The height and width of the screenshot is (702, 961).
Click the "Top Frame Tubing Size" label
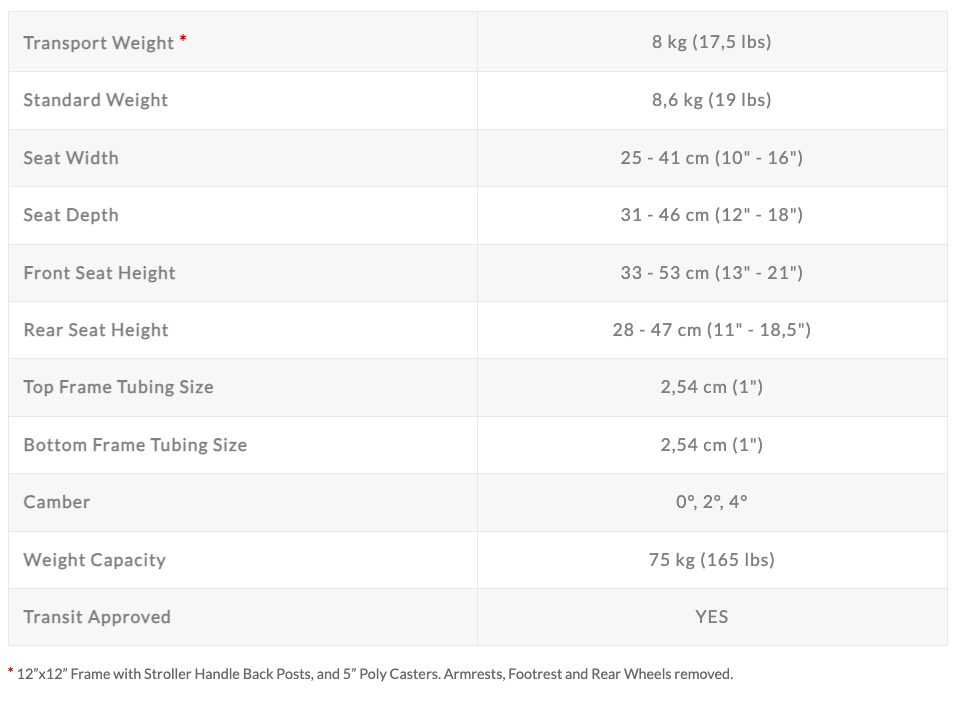click(x=119, y=387)
